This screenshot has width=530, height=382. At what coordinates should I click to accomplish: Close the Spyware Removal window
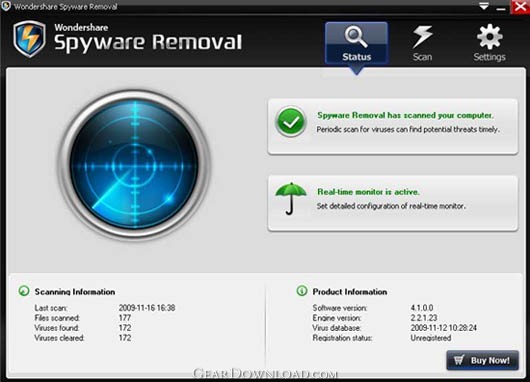pyautogui.click(x=520, y=6)
